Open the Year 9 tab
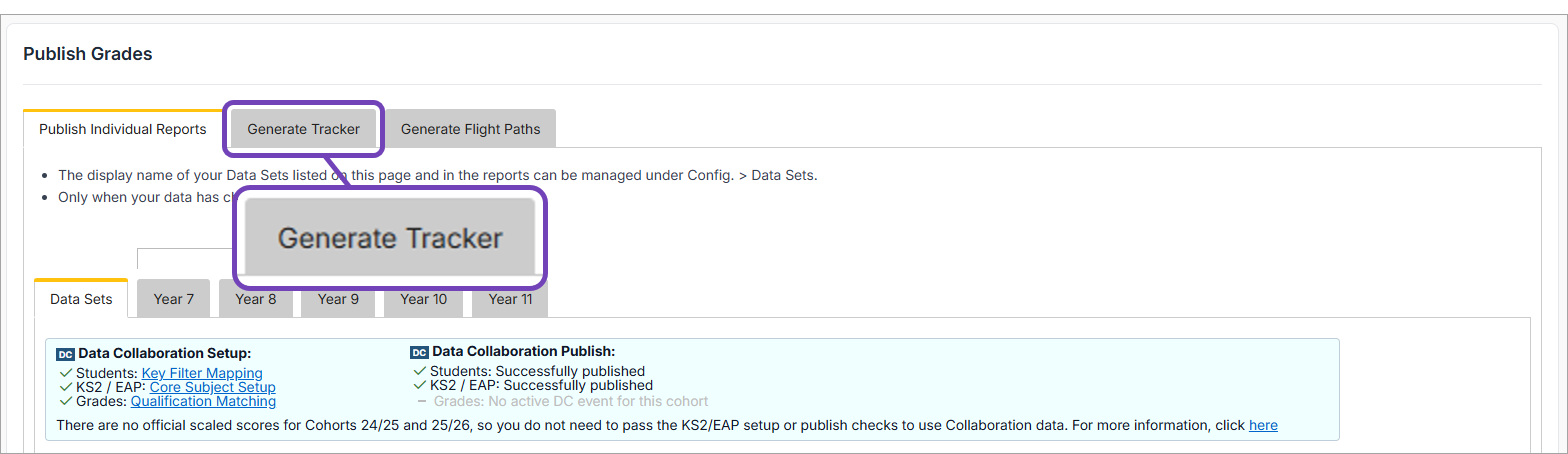The height and width of the screenshot is (454, 1568). 338,299
